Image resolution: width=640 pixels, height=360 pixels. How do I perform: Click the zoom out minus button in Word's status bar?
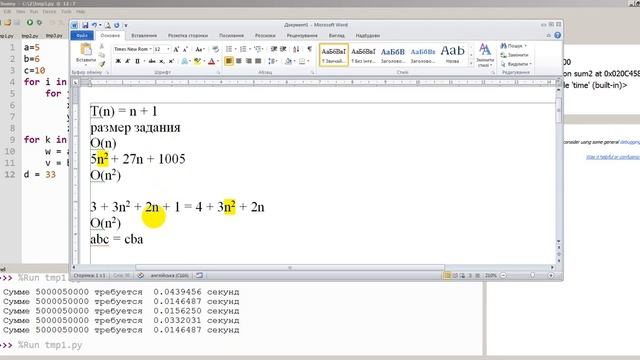(503, 276)
